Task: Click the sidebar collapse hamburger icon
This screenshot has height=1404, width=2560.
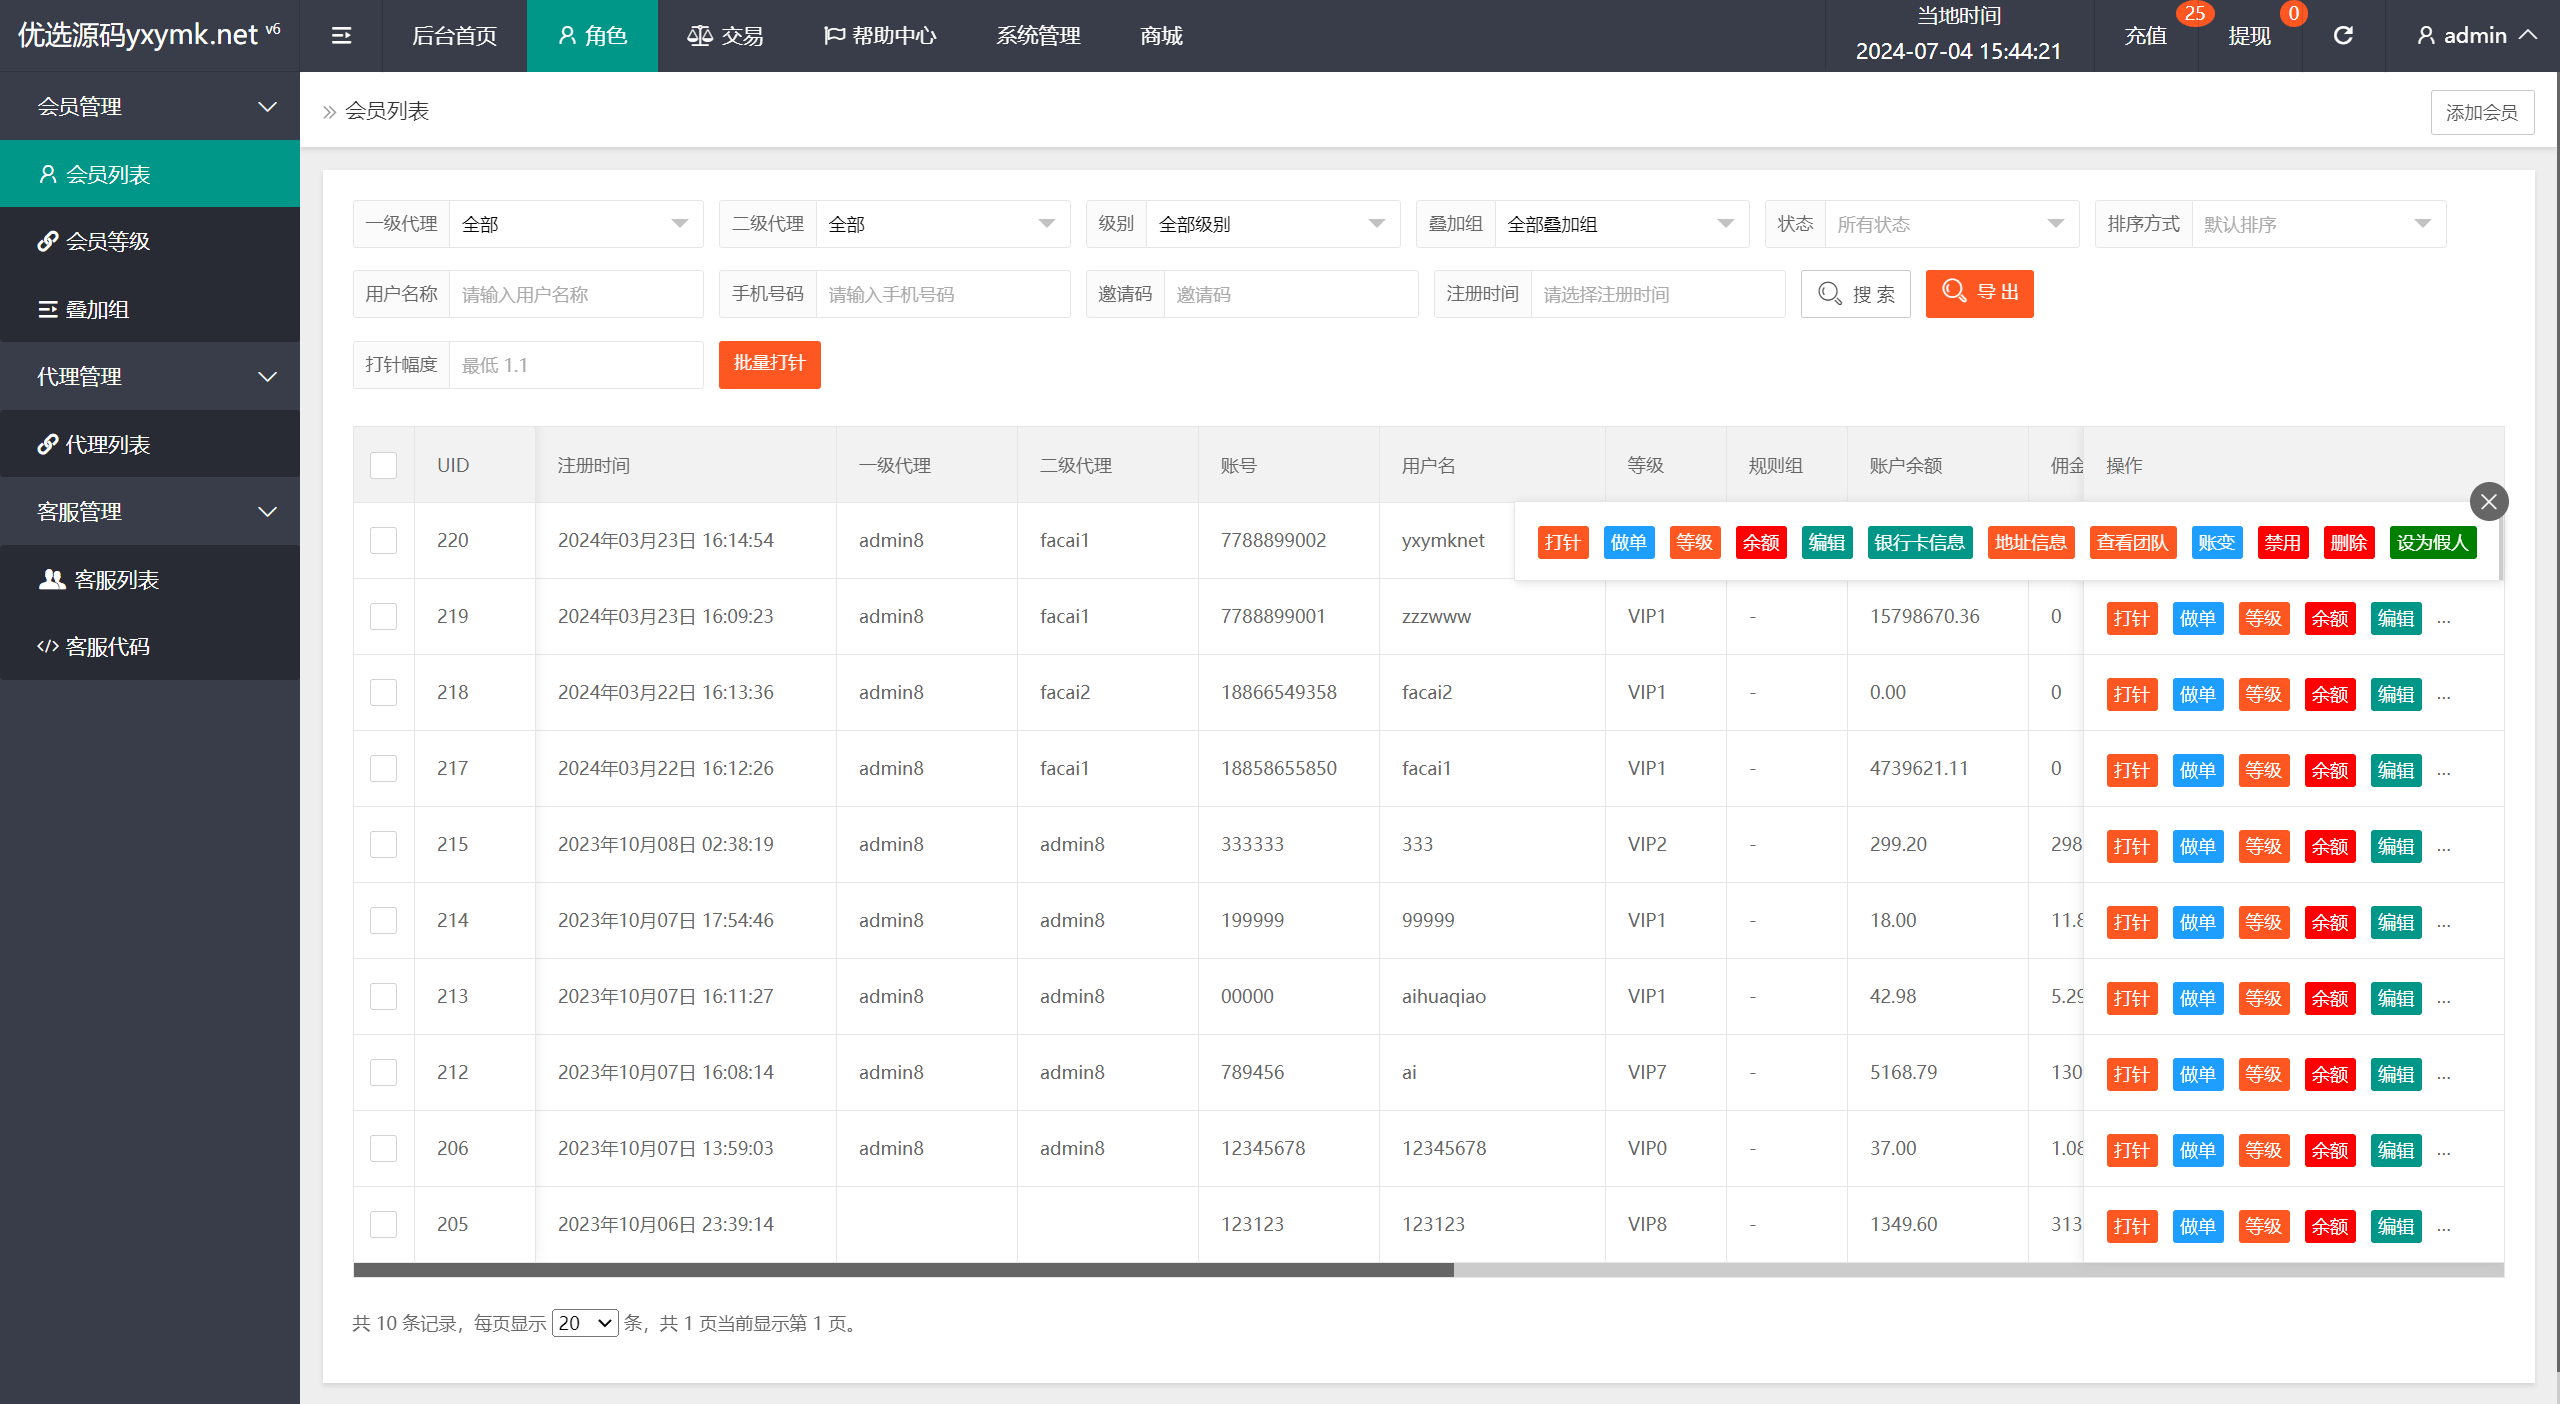Action: tap(341, 36)
